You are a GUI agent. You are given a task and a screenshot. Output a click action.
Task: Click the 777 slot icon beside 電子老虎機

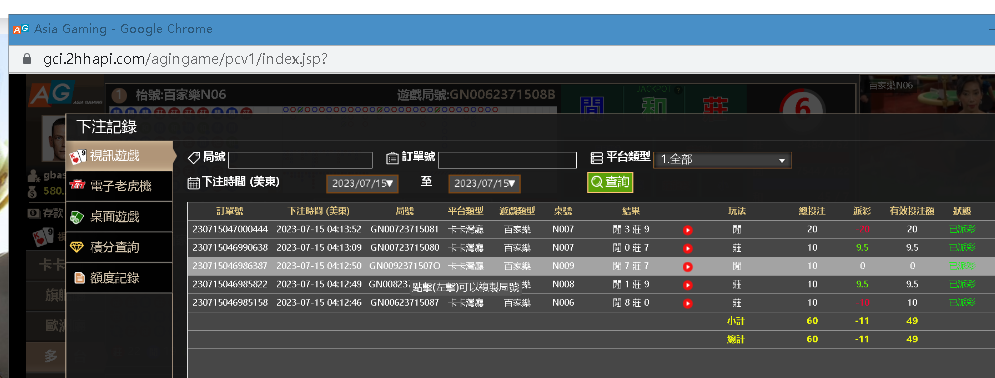(x=77, y=185)
